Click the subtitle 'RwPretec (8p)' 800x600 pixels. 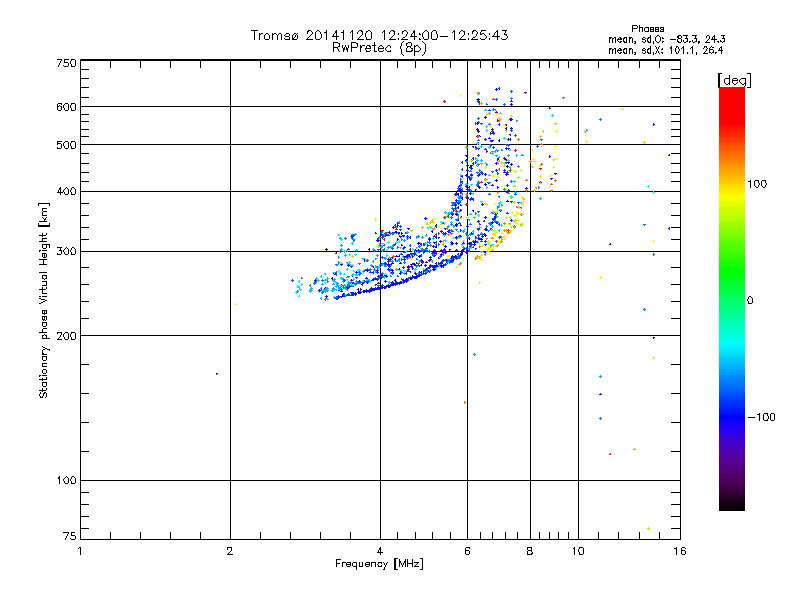[379, 48]
